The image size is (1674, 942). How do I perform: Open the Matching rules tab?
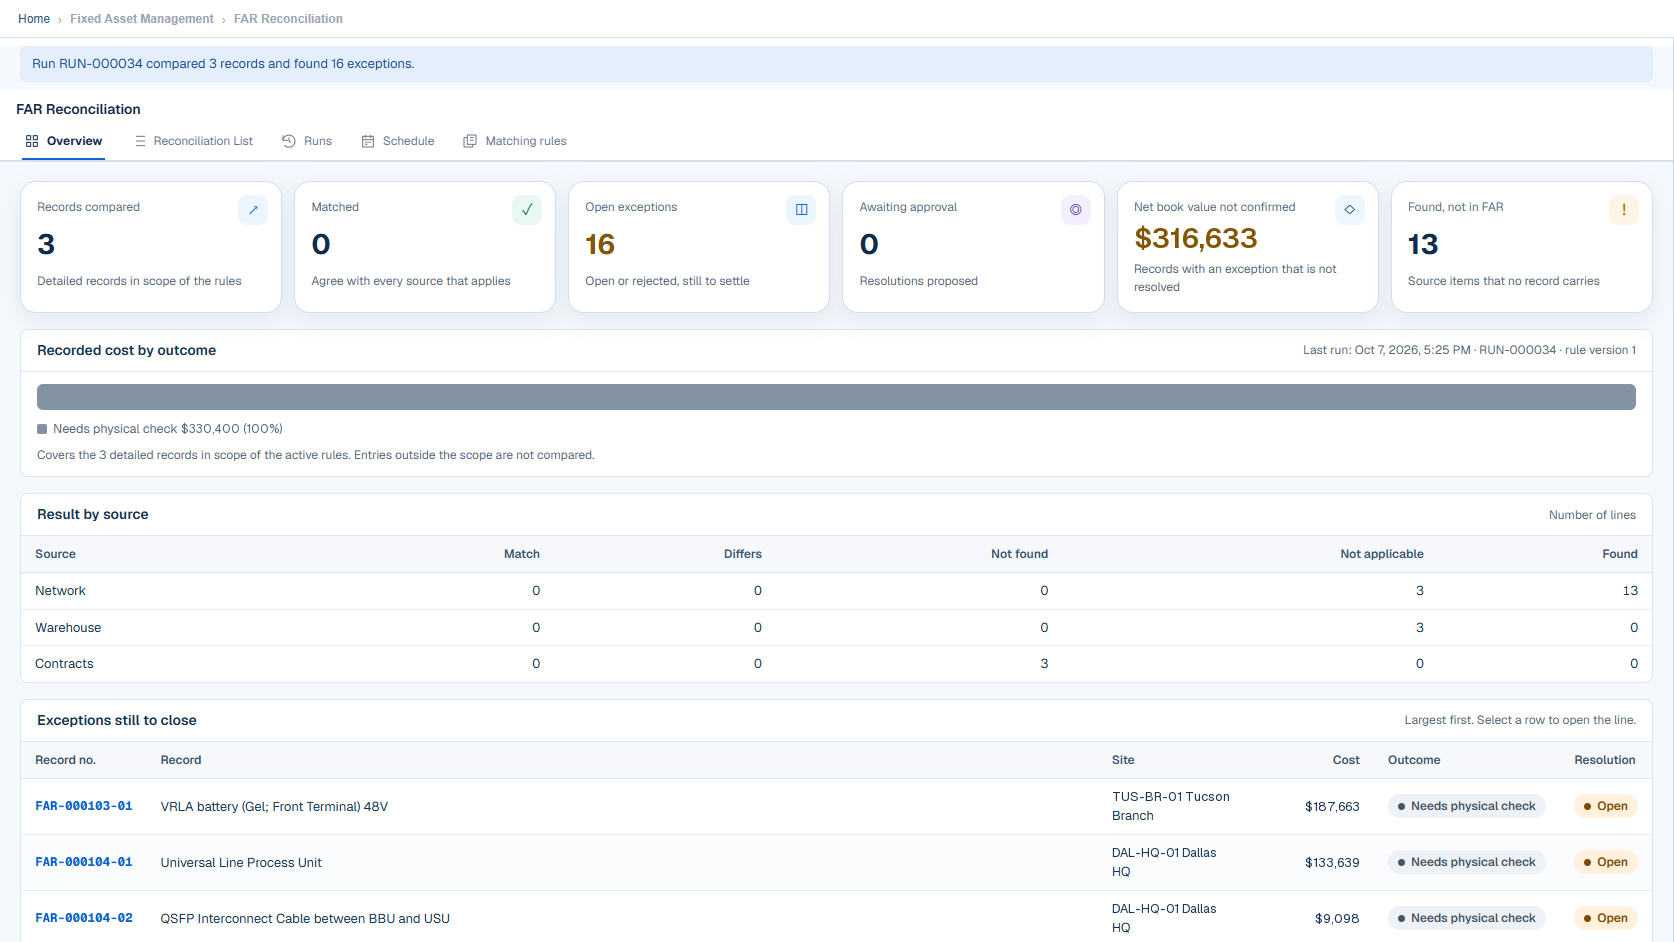(515, 141)
